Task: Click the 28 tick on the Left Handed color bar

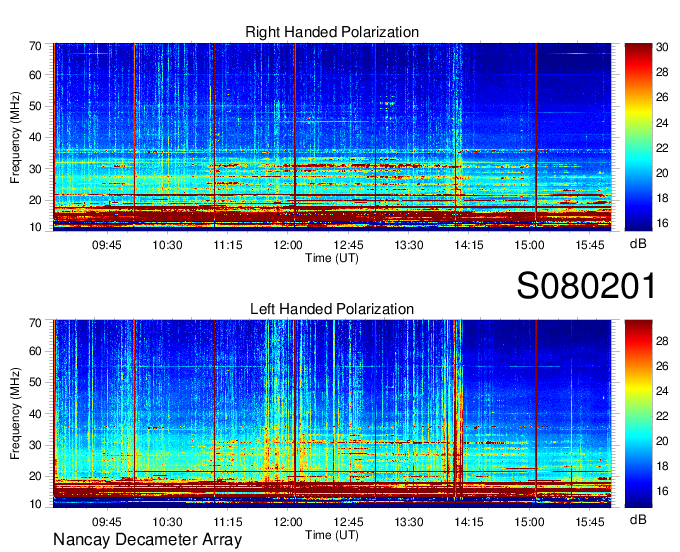Action: (662, 341)
